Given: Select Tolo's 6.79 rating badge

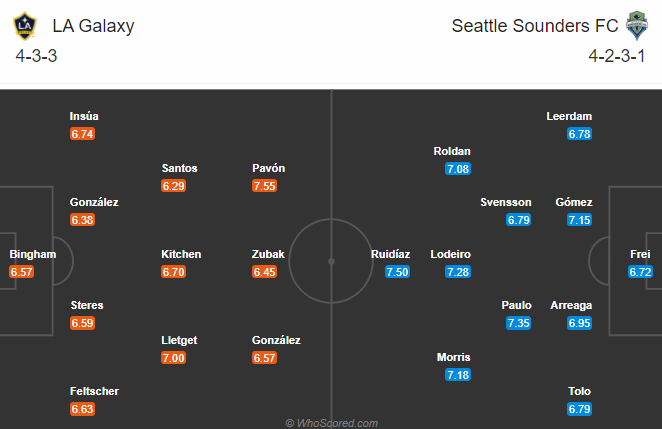Looking at the screenshot, I should [580, 409].
